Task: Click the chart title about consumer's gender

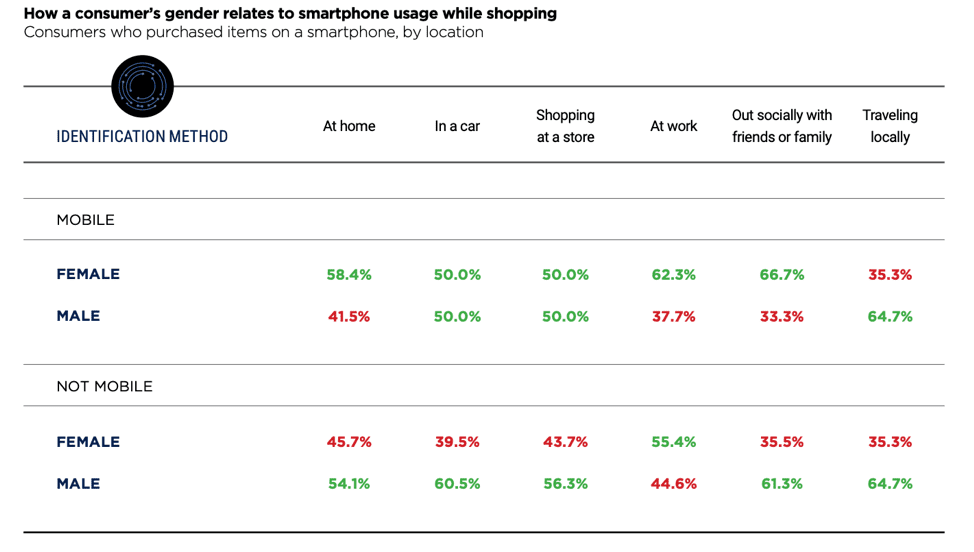Action: coord(290,14)
